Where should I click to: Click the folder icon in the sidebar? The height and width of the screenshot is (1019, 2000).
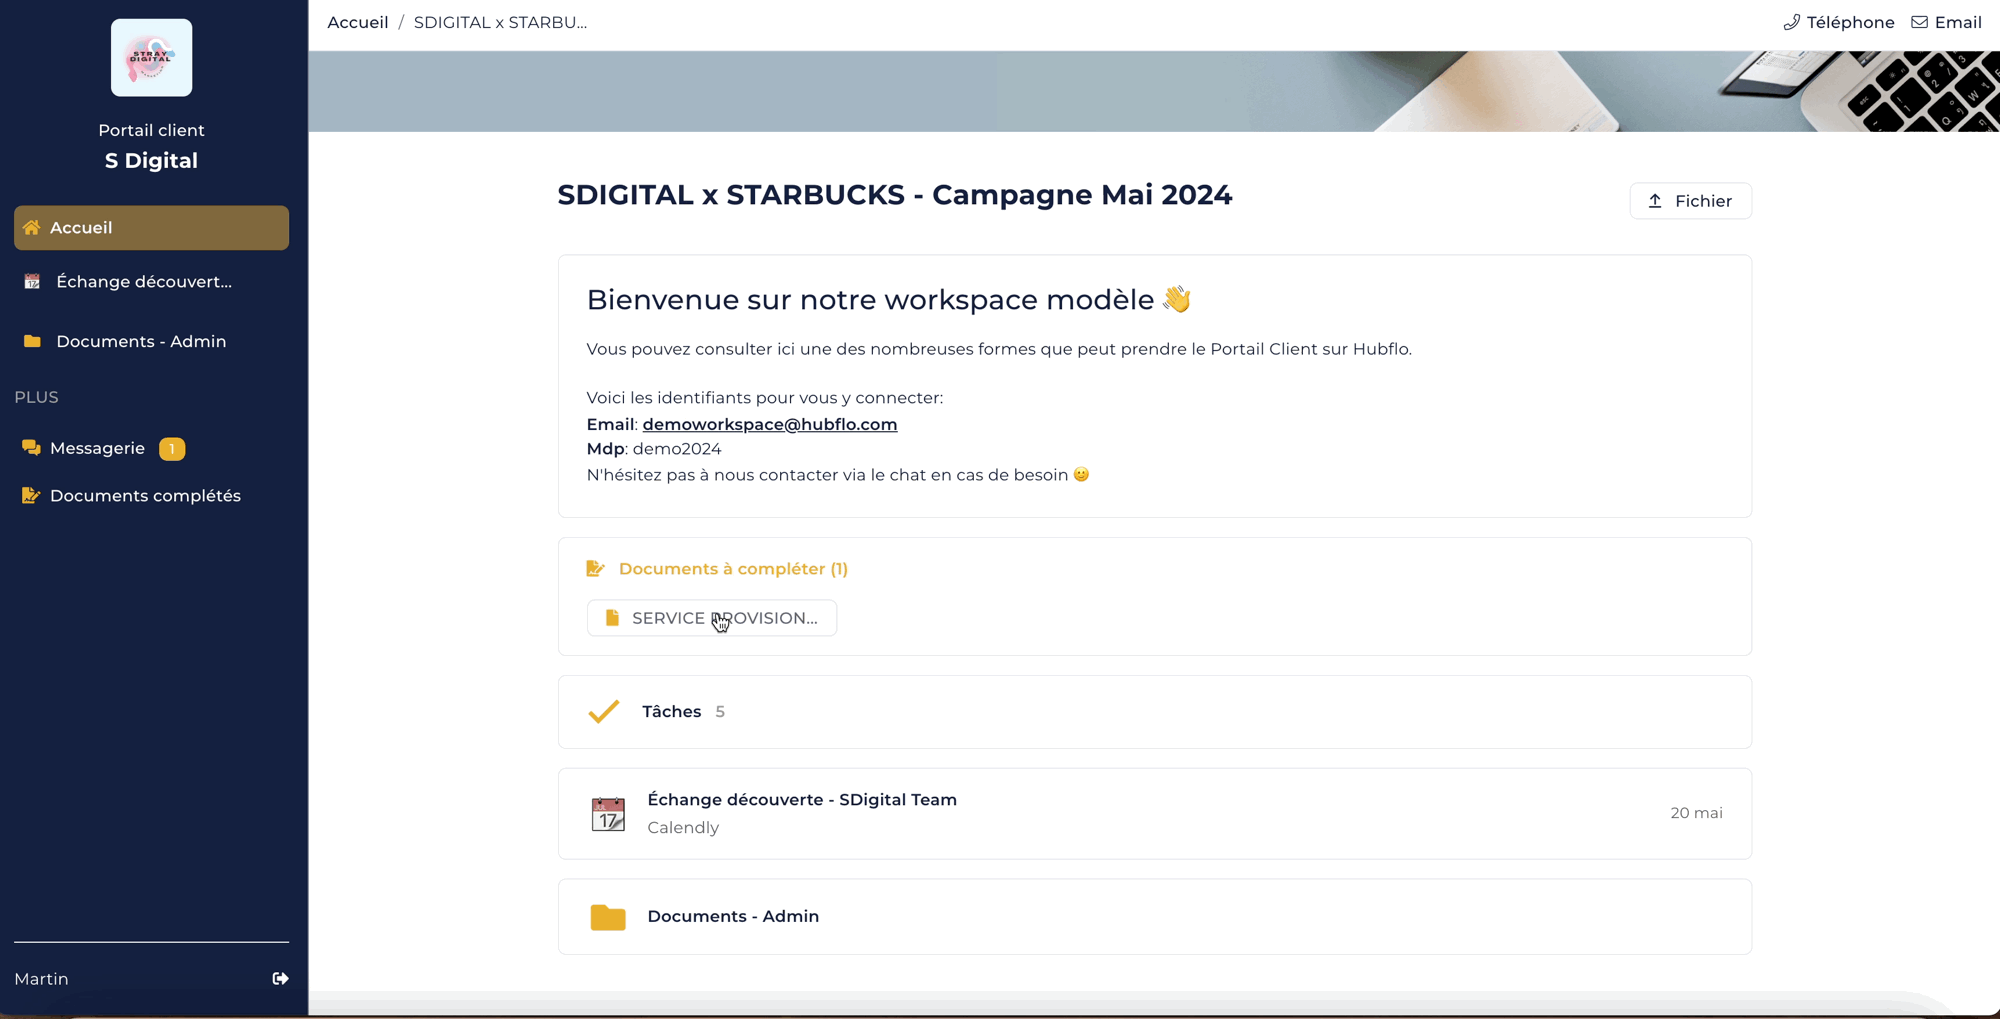tap(32, 342)
